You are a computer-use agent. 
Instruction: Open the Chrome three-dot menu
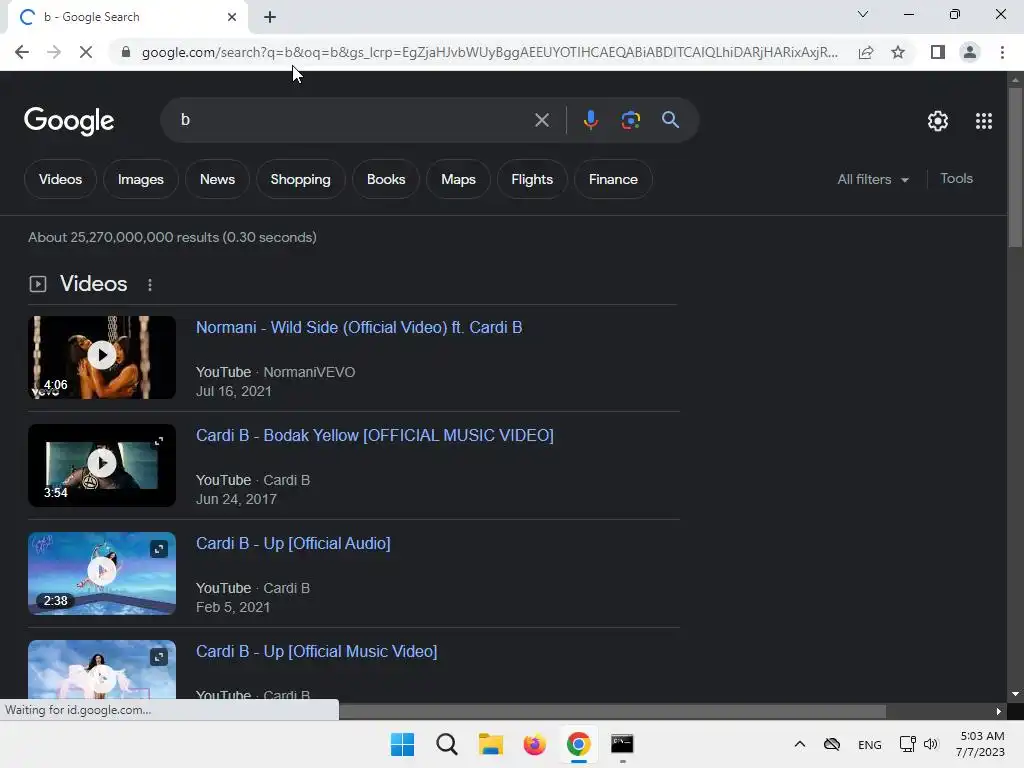click(1002, 52)
